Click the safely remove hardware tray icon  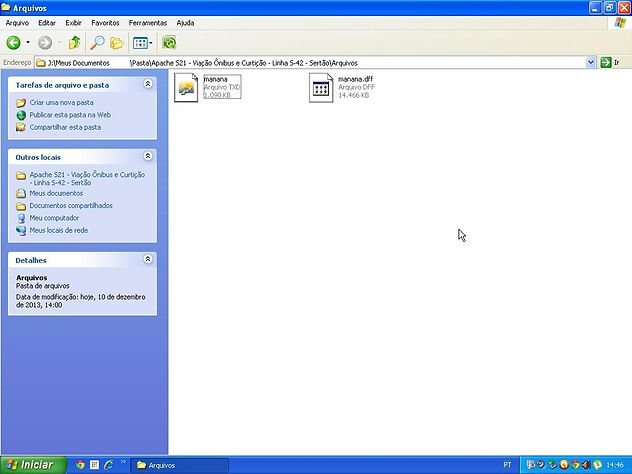point(553,465)
